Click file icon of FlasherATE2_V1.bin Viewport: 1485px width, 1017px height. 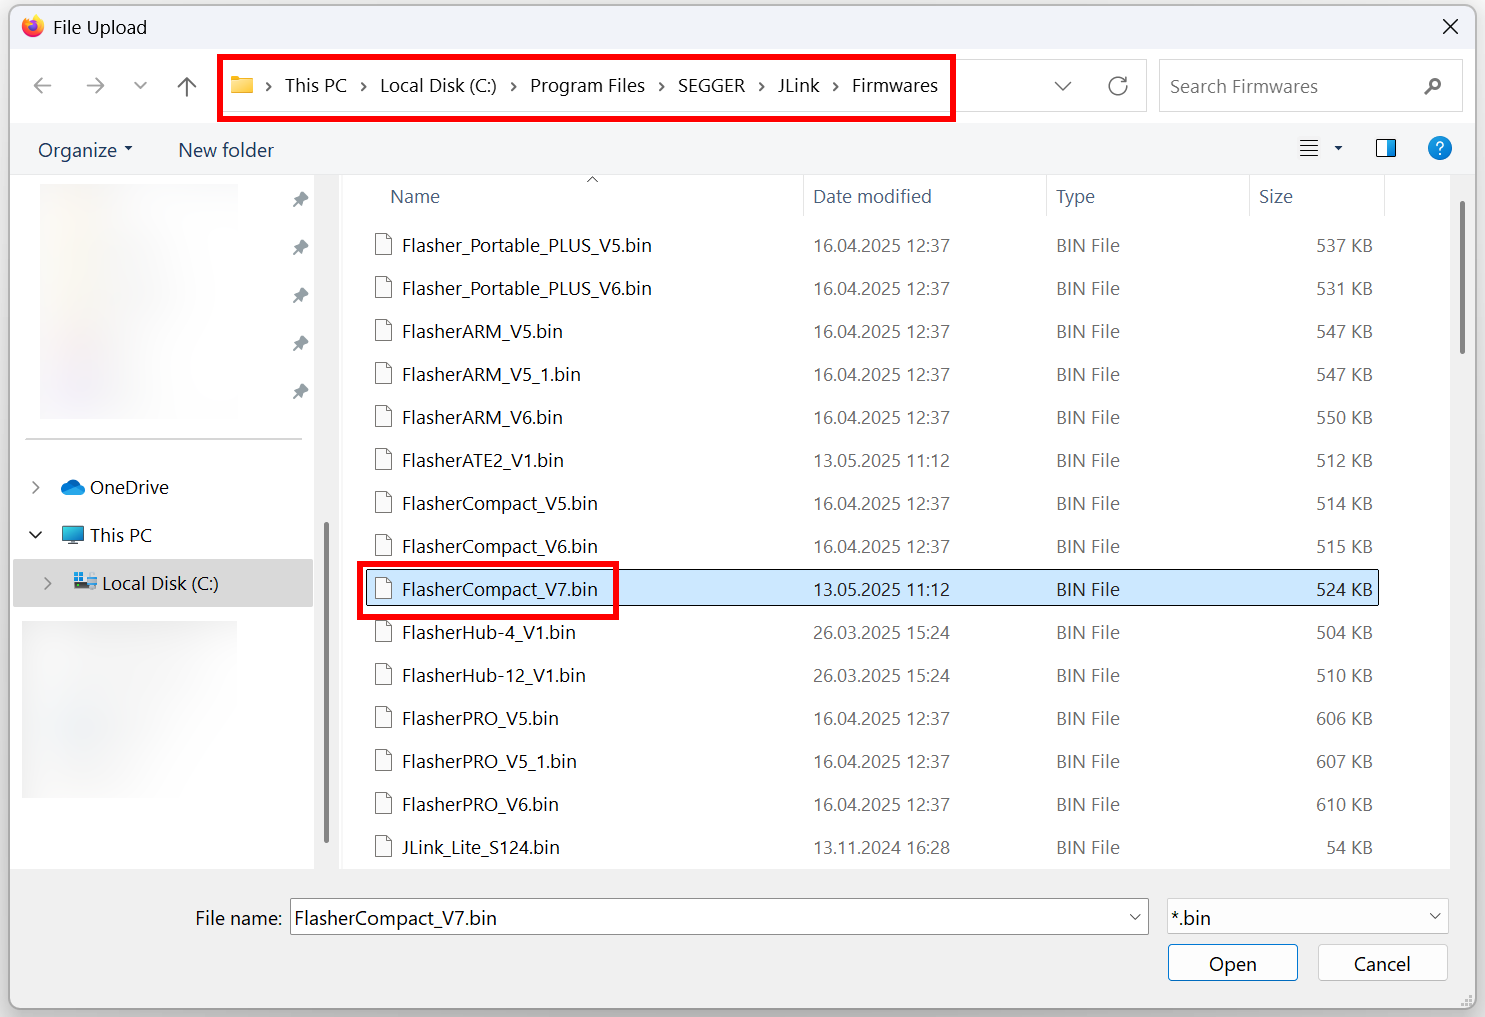point(383,460)
